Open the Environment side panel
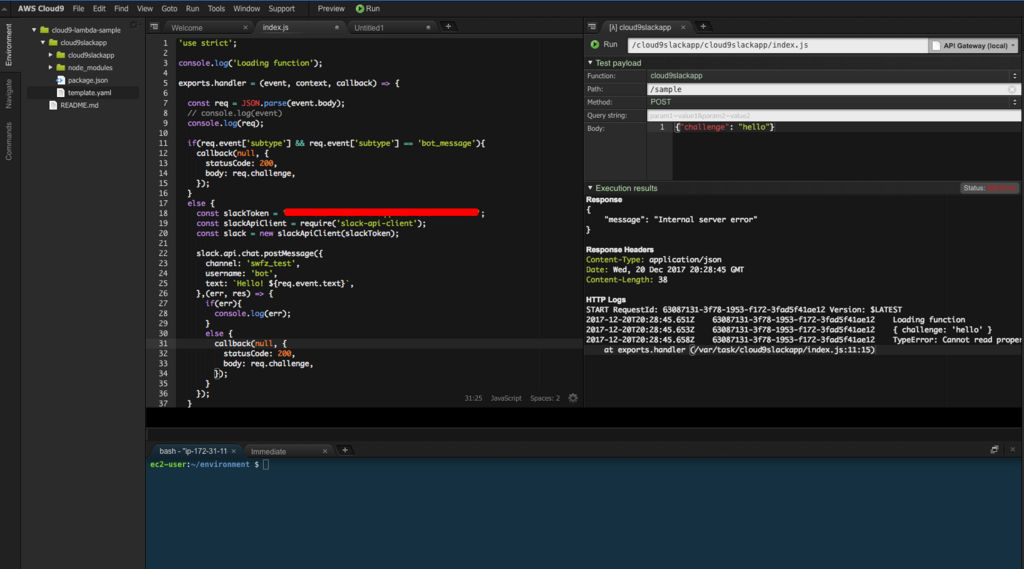The image size is (1024, 569). [x=9, y=44]
